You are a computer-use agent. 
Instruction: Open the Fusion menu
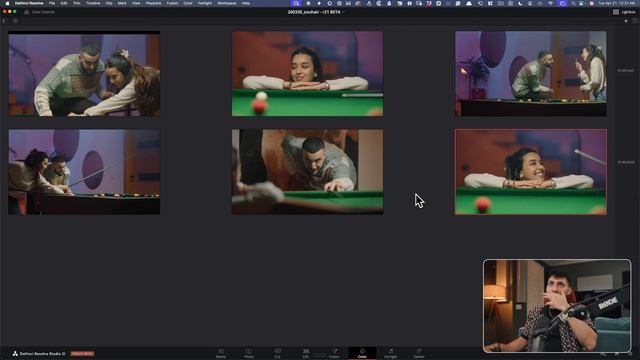(x=172, y=3)
